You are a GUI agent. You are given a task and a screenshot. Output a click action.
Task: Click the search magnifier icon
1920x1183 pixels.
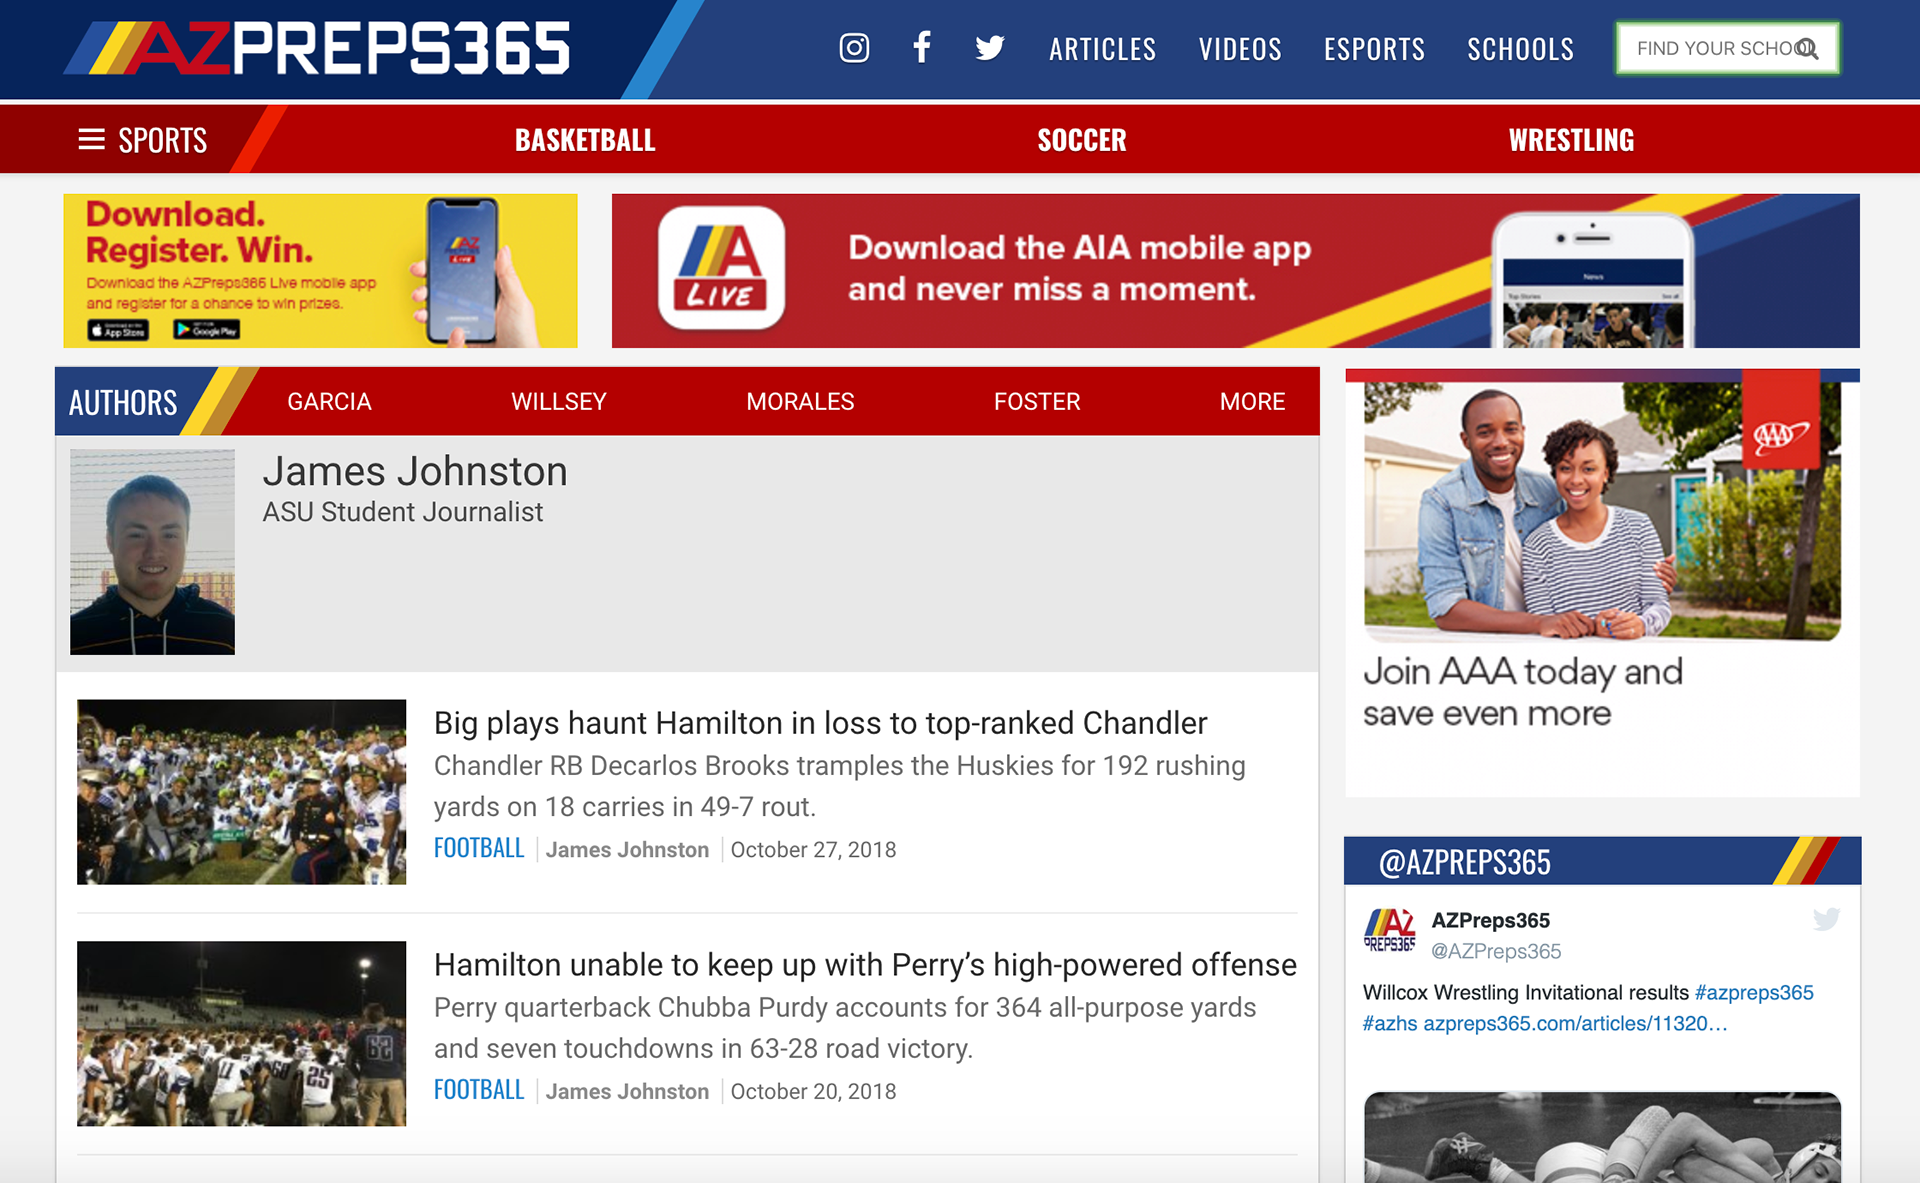[1807, 48]
